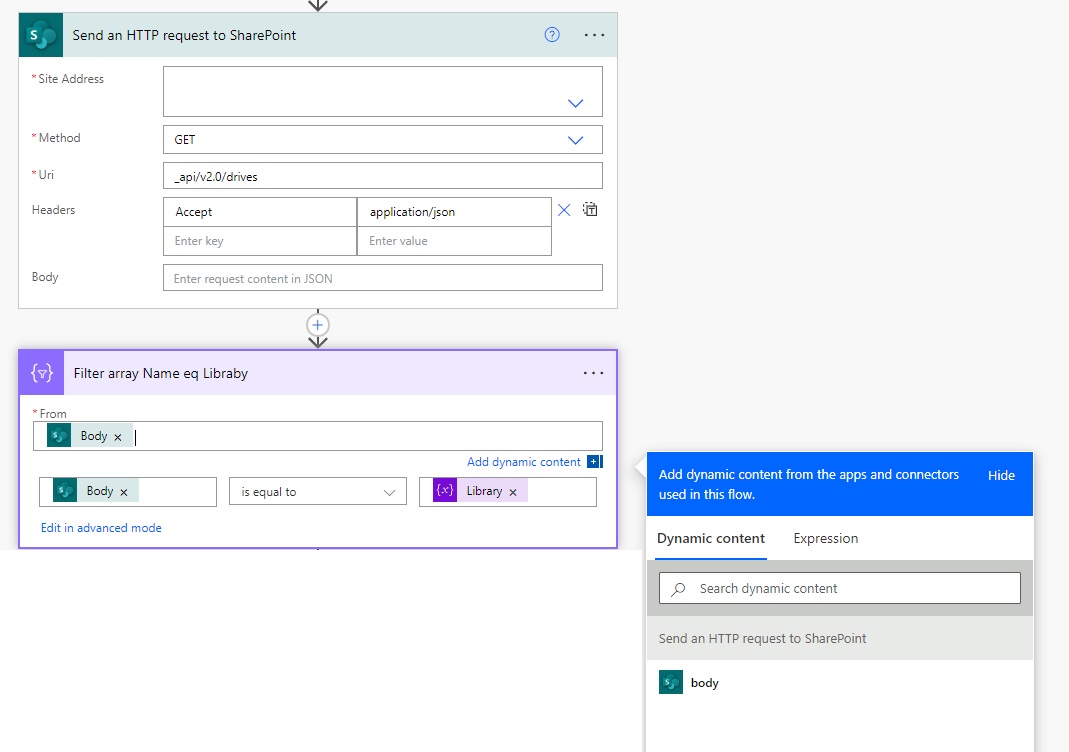This screenshot has height=752, width=1069.
Task: Switch to the Expression tab
Action: pos(825,538)
